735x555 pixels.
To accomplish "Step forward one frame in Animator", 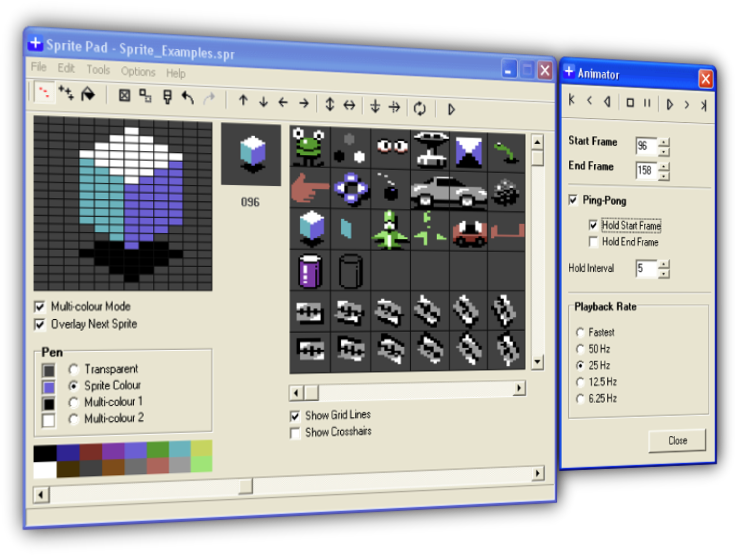I will coord(687,105).
